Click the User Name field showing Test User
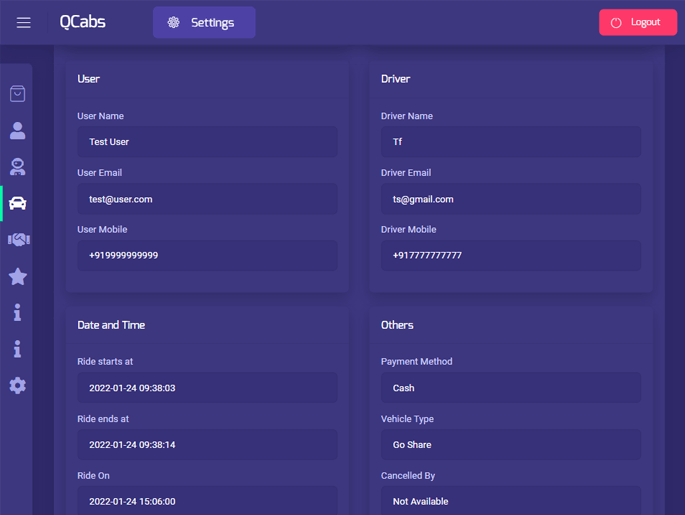Screen dimensions: 685x515 [207, 142]
